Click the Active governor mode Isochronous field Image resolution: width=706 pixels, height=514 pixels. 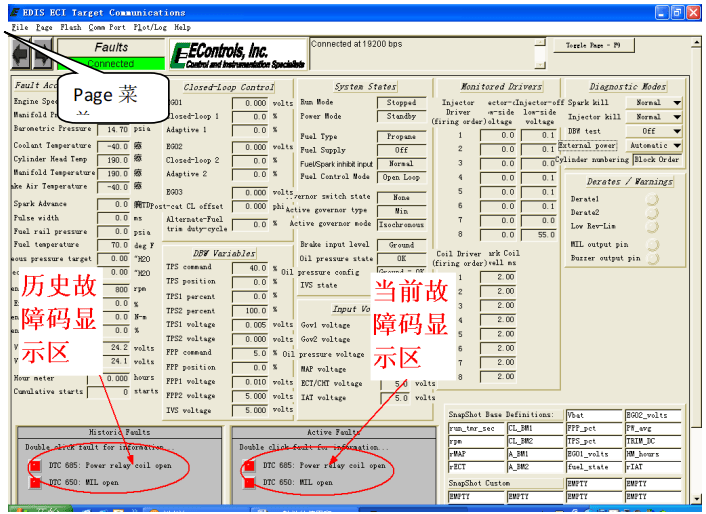401,224
